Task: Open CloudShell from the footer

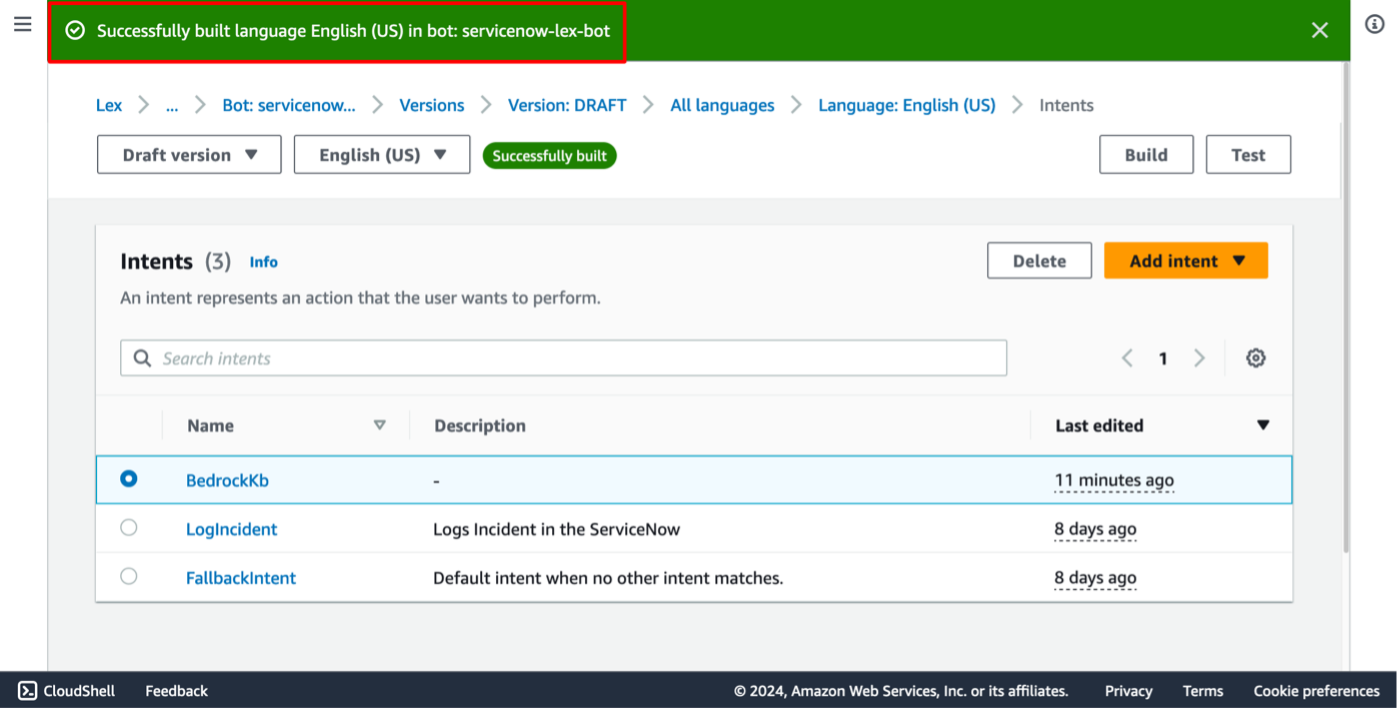Action: 67,691
